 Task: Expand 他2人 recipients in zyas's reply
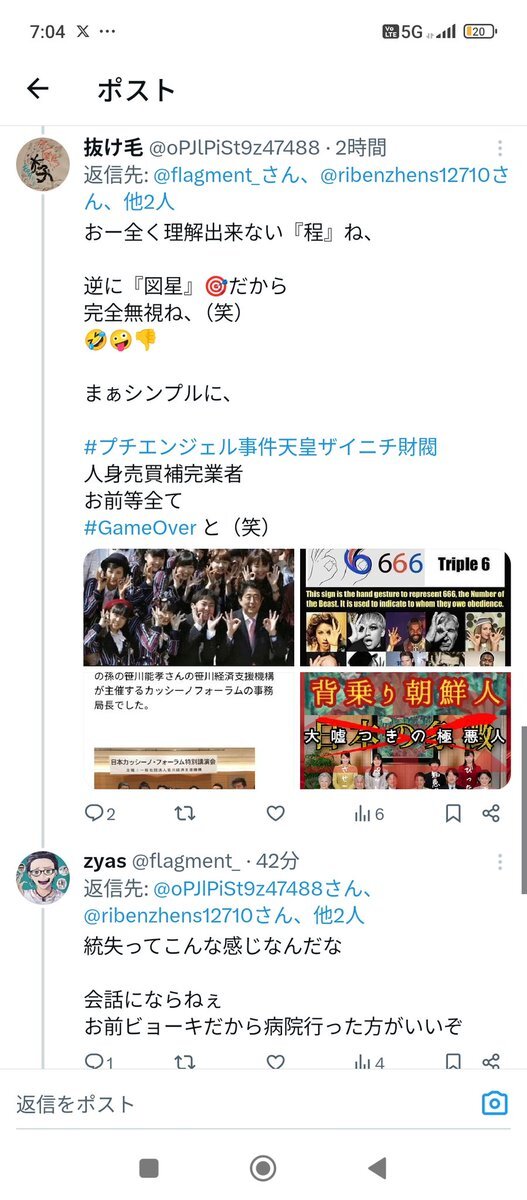pos(339,914)
